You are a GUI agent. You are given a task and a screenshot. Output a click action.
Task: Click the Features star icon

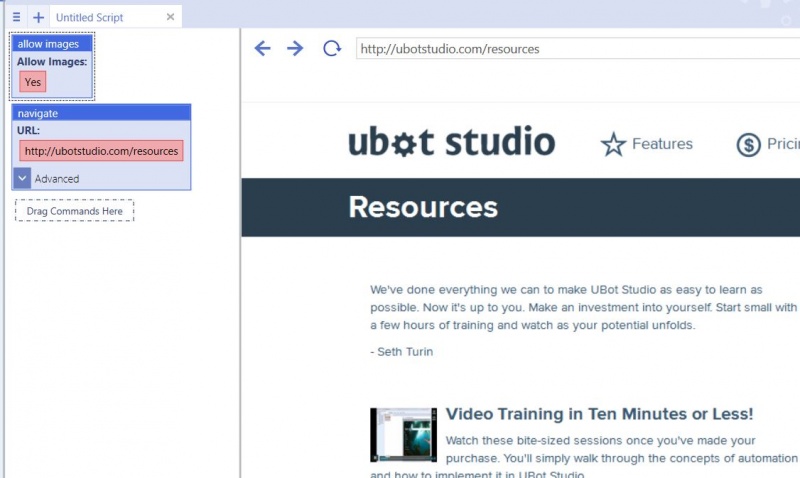pyautogui.click(x=613, y=144)
